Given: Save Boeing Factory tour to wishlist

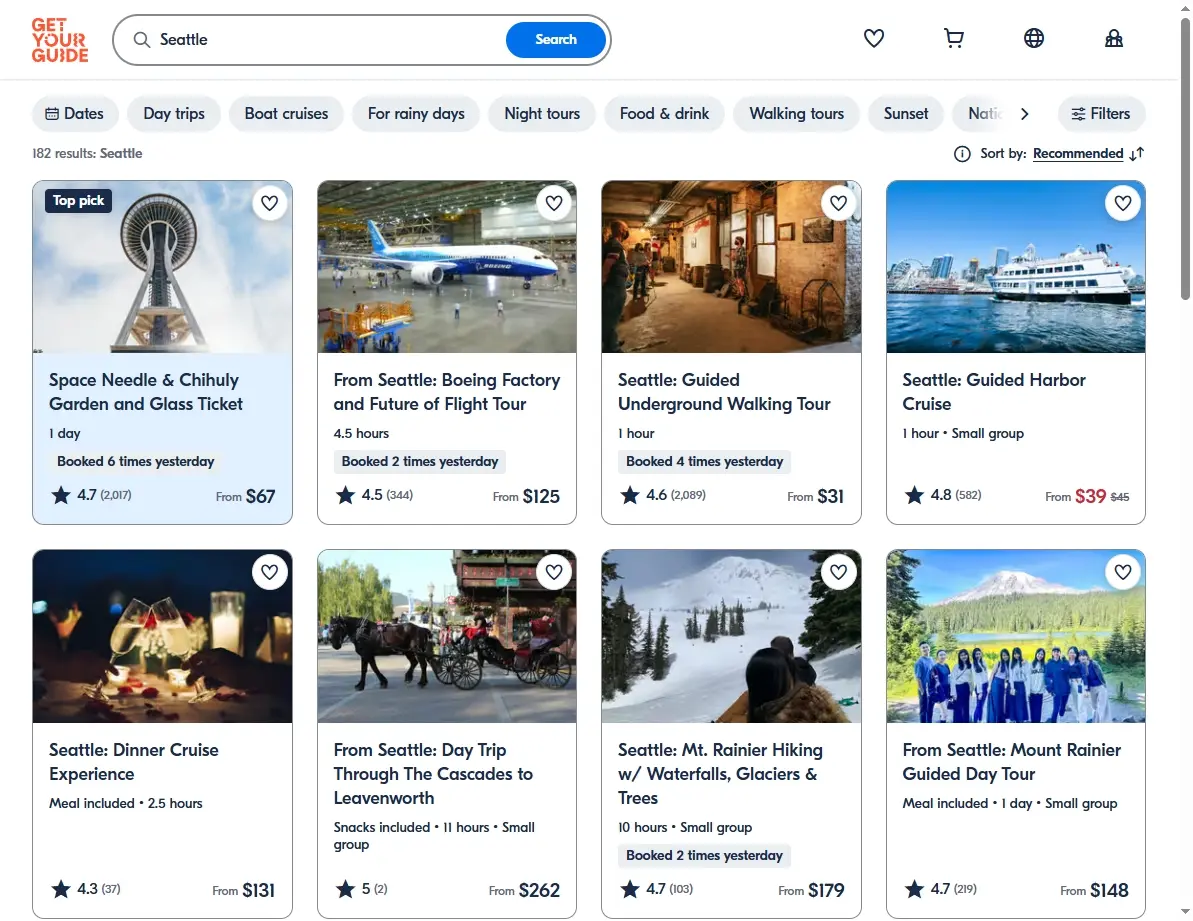Looking at the screenshot, I should coord(554,203).
